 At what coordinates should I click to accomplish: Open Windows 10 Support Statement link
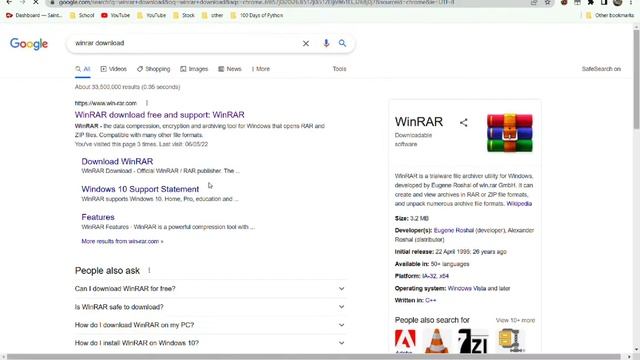tap(140, 189)
